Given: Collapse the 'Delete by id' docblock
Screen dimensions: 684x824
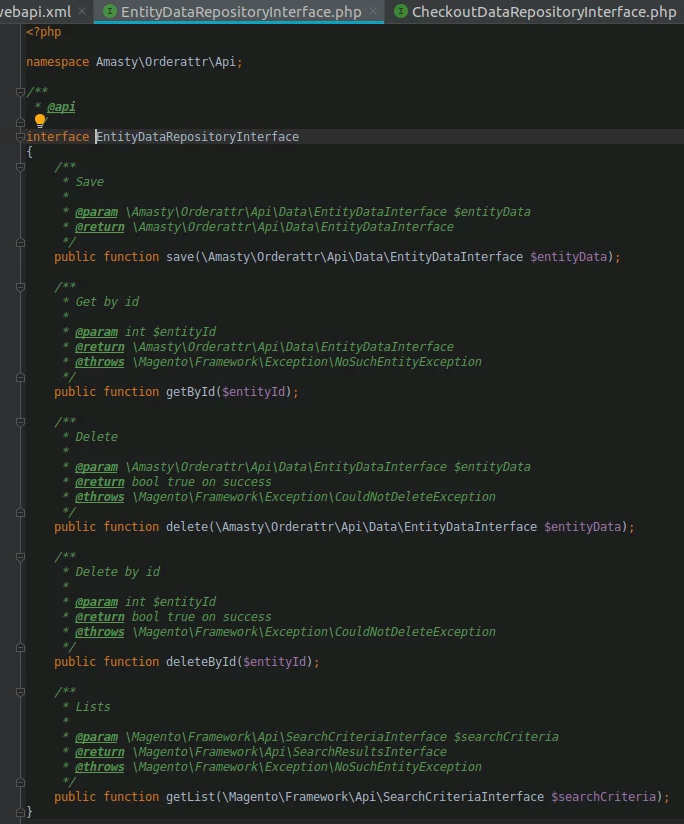Looking at the screenshot, I should tap(20, 557).
